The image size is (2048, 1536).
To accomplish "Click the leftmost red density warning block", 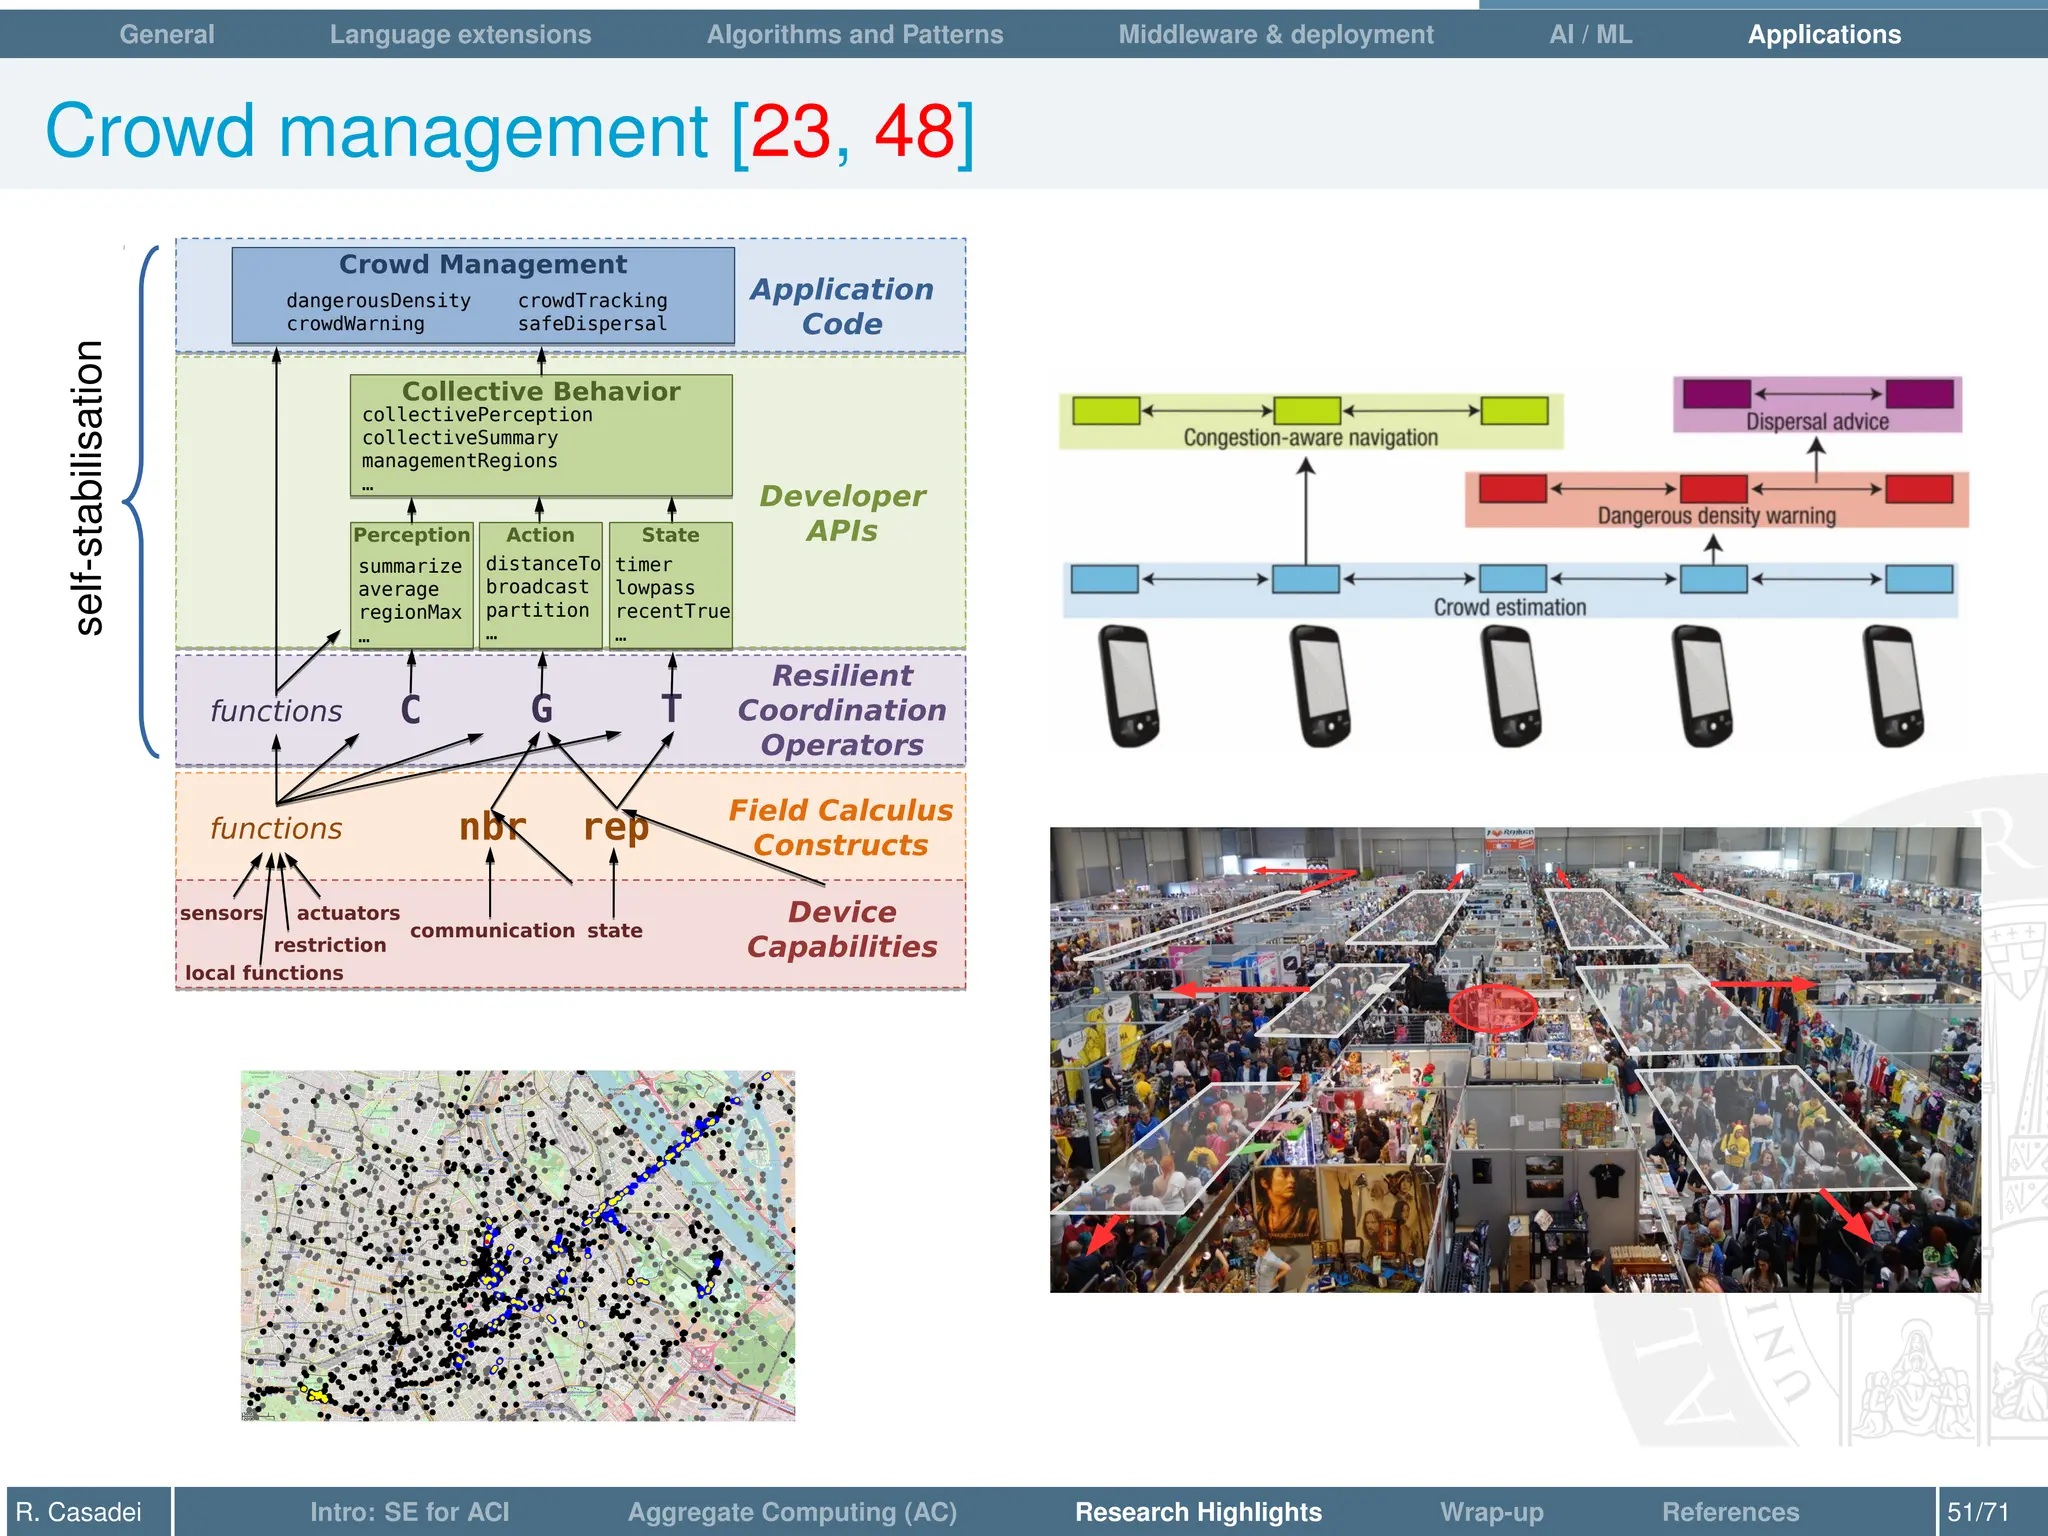I will coord(1512,489).
